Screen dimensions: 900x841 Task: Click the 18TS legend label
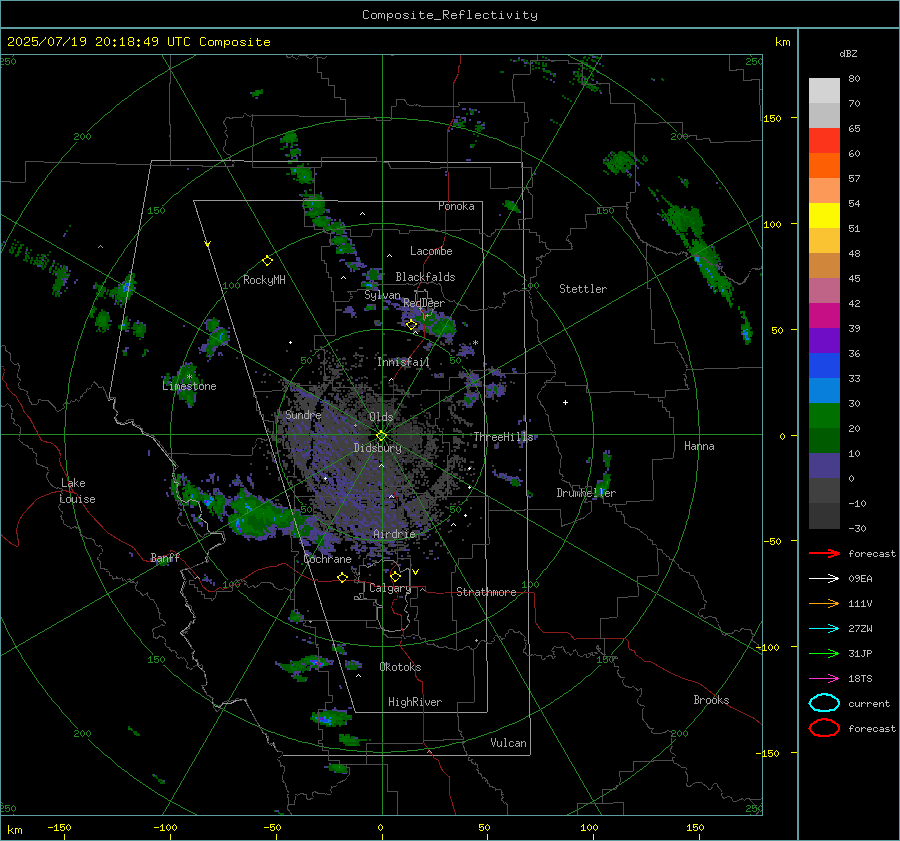(x=860, y=679)
